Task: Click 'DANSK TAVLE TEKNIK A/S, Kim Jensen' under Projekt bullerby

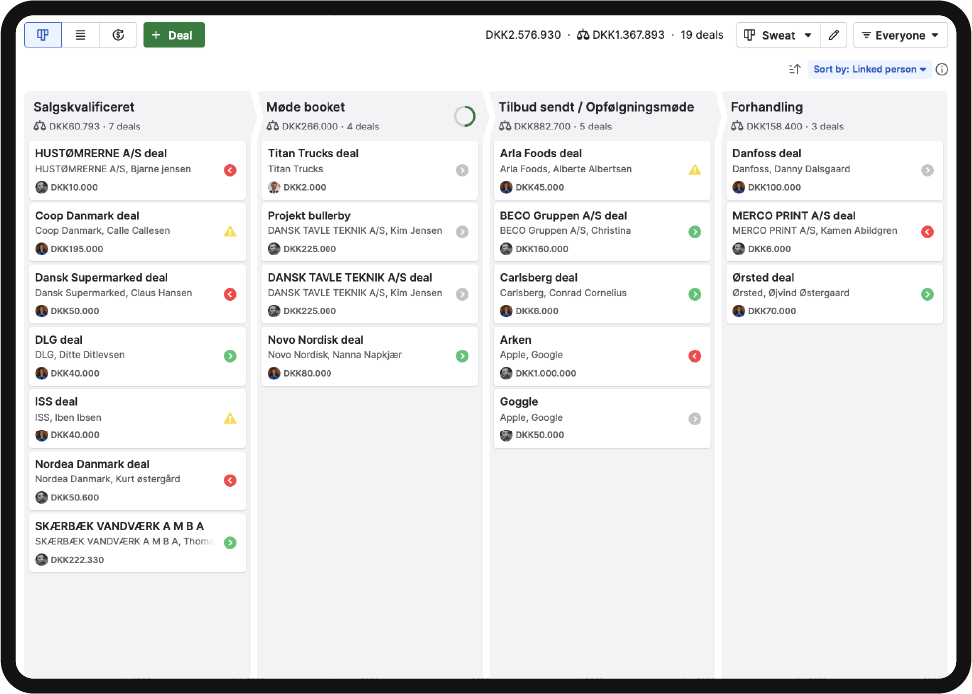Action: pos(355,231)
